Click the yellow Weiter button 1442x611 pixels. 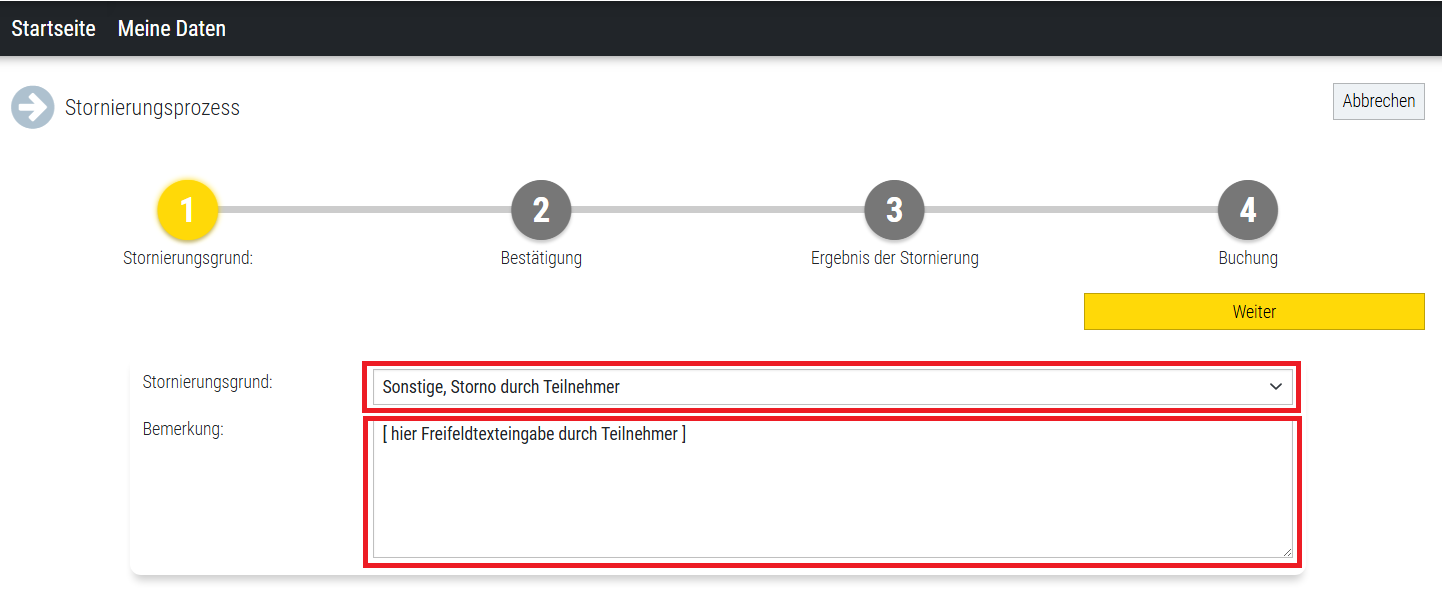pos(1254,312)
